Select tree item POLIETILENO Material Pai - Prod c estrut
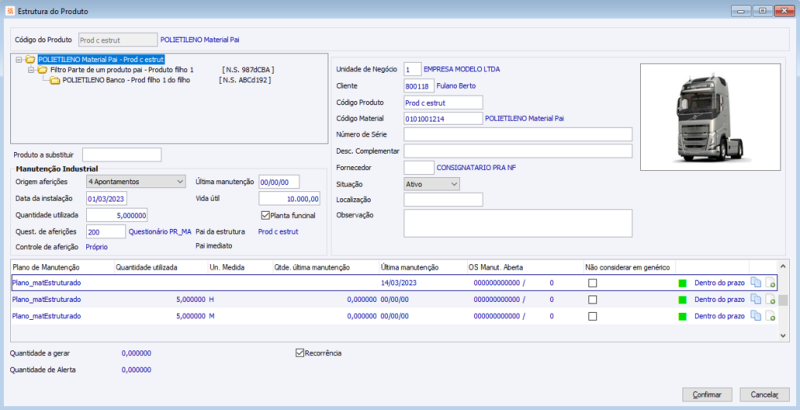 101,60
